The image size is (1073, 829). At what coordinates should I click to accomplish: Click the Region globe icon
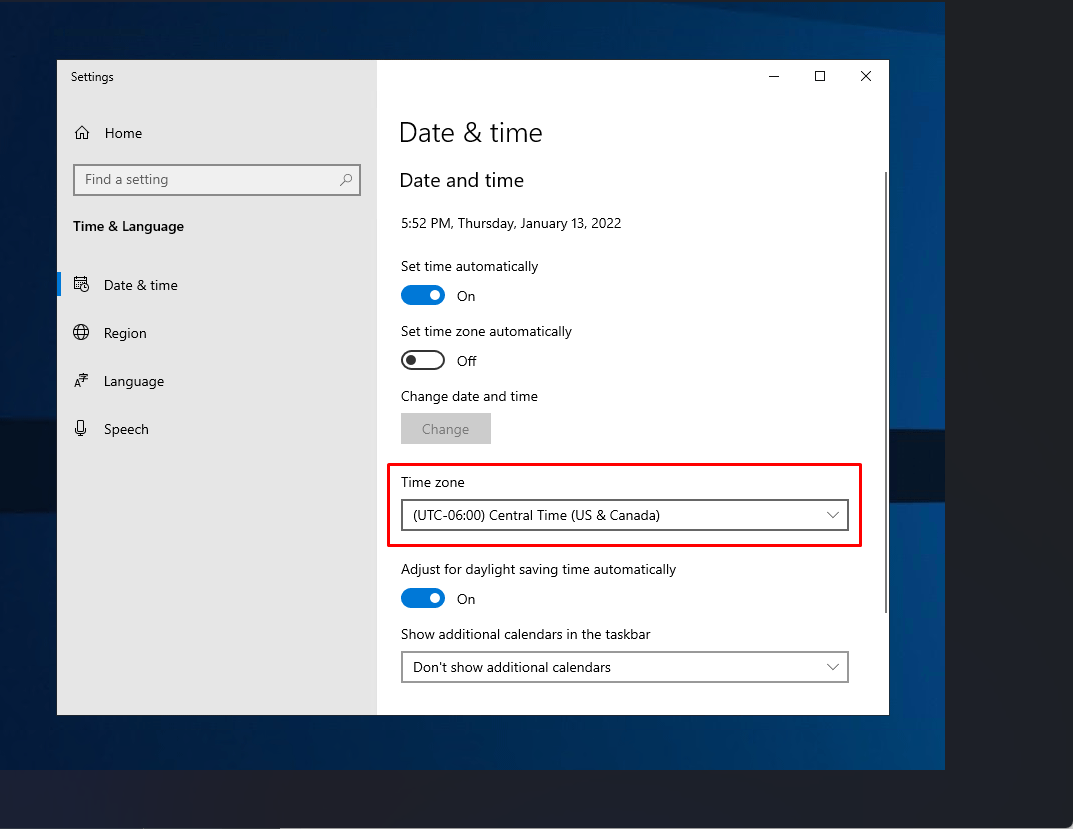81,332
